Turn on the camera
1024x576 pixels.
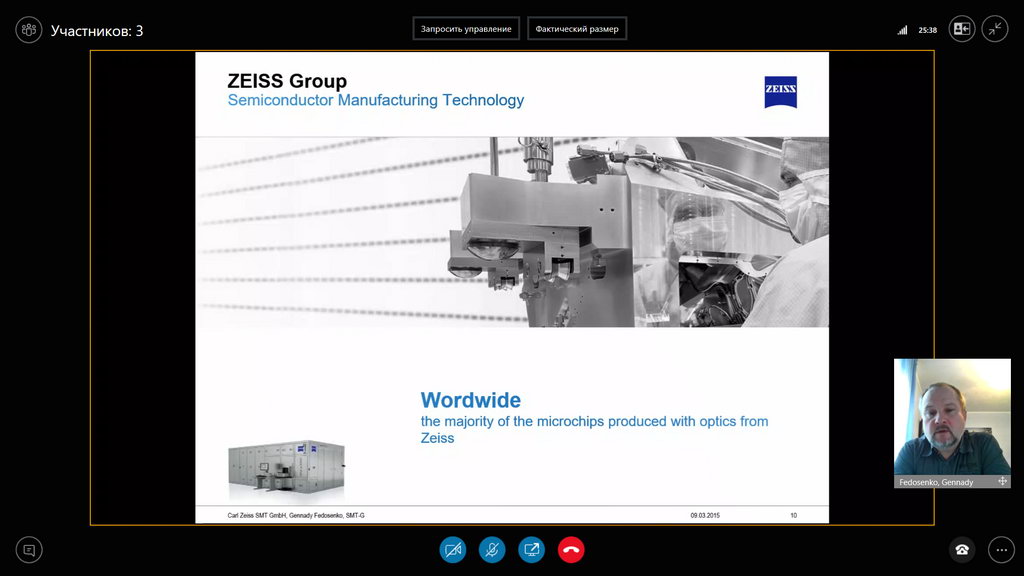pyautogui.click(x=453, y=549)
